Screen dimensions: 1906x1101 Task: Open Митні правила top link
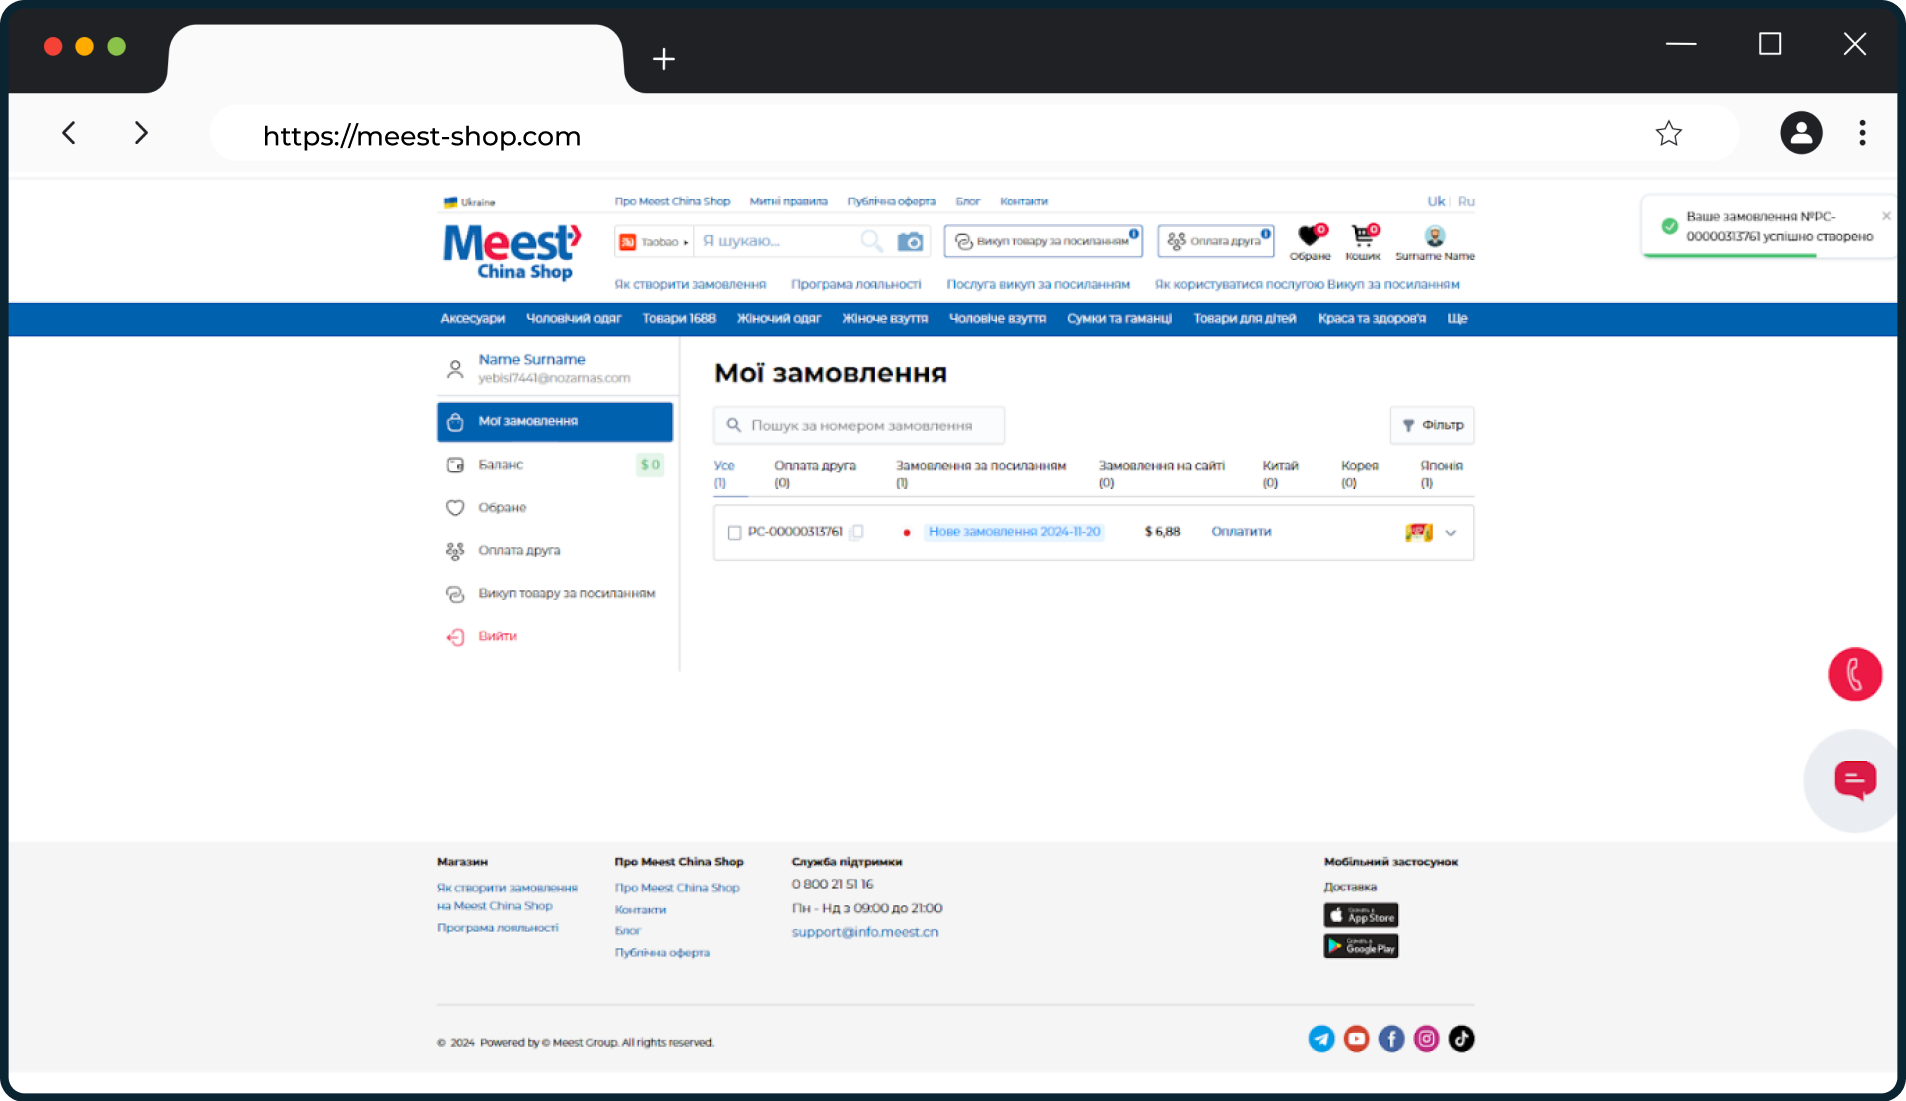point(789,201)
